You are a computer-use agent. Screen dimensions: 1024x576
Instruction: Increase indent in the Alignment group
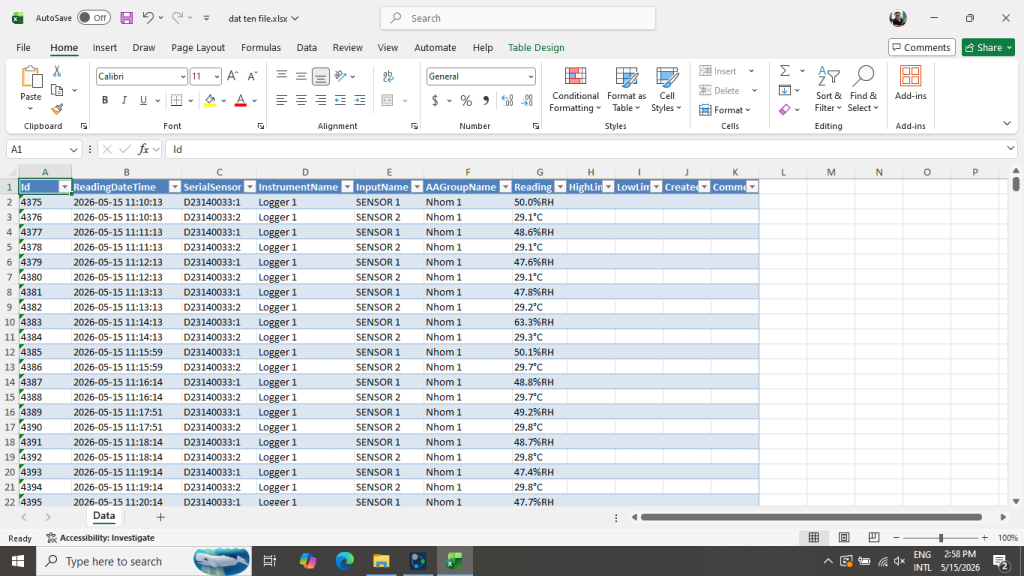tap(360, 101)
